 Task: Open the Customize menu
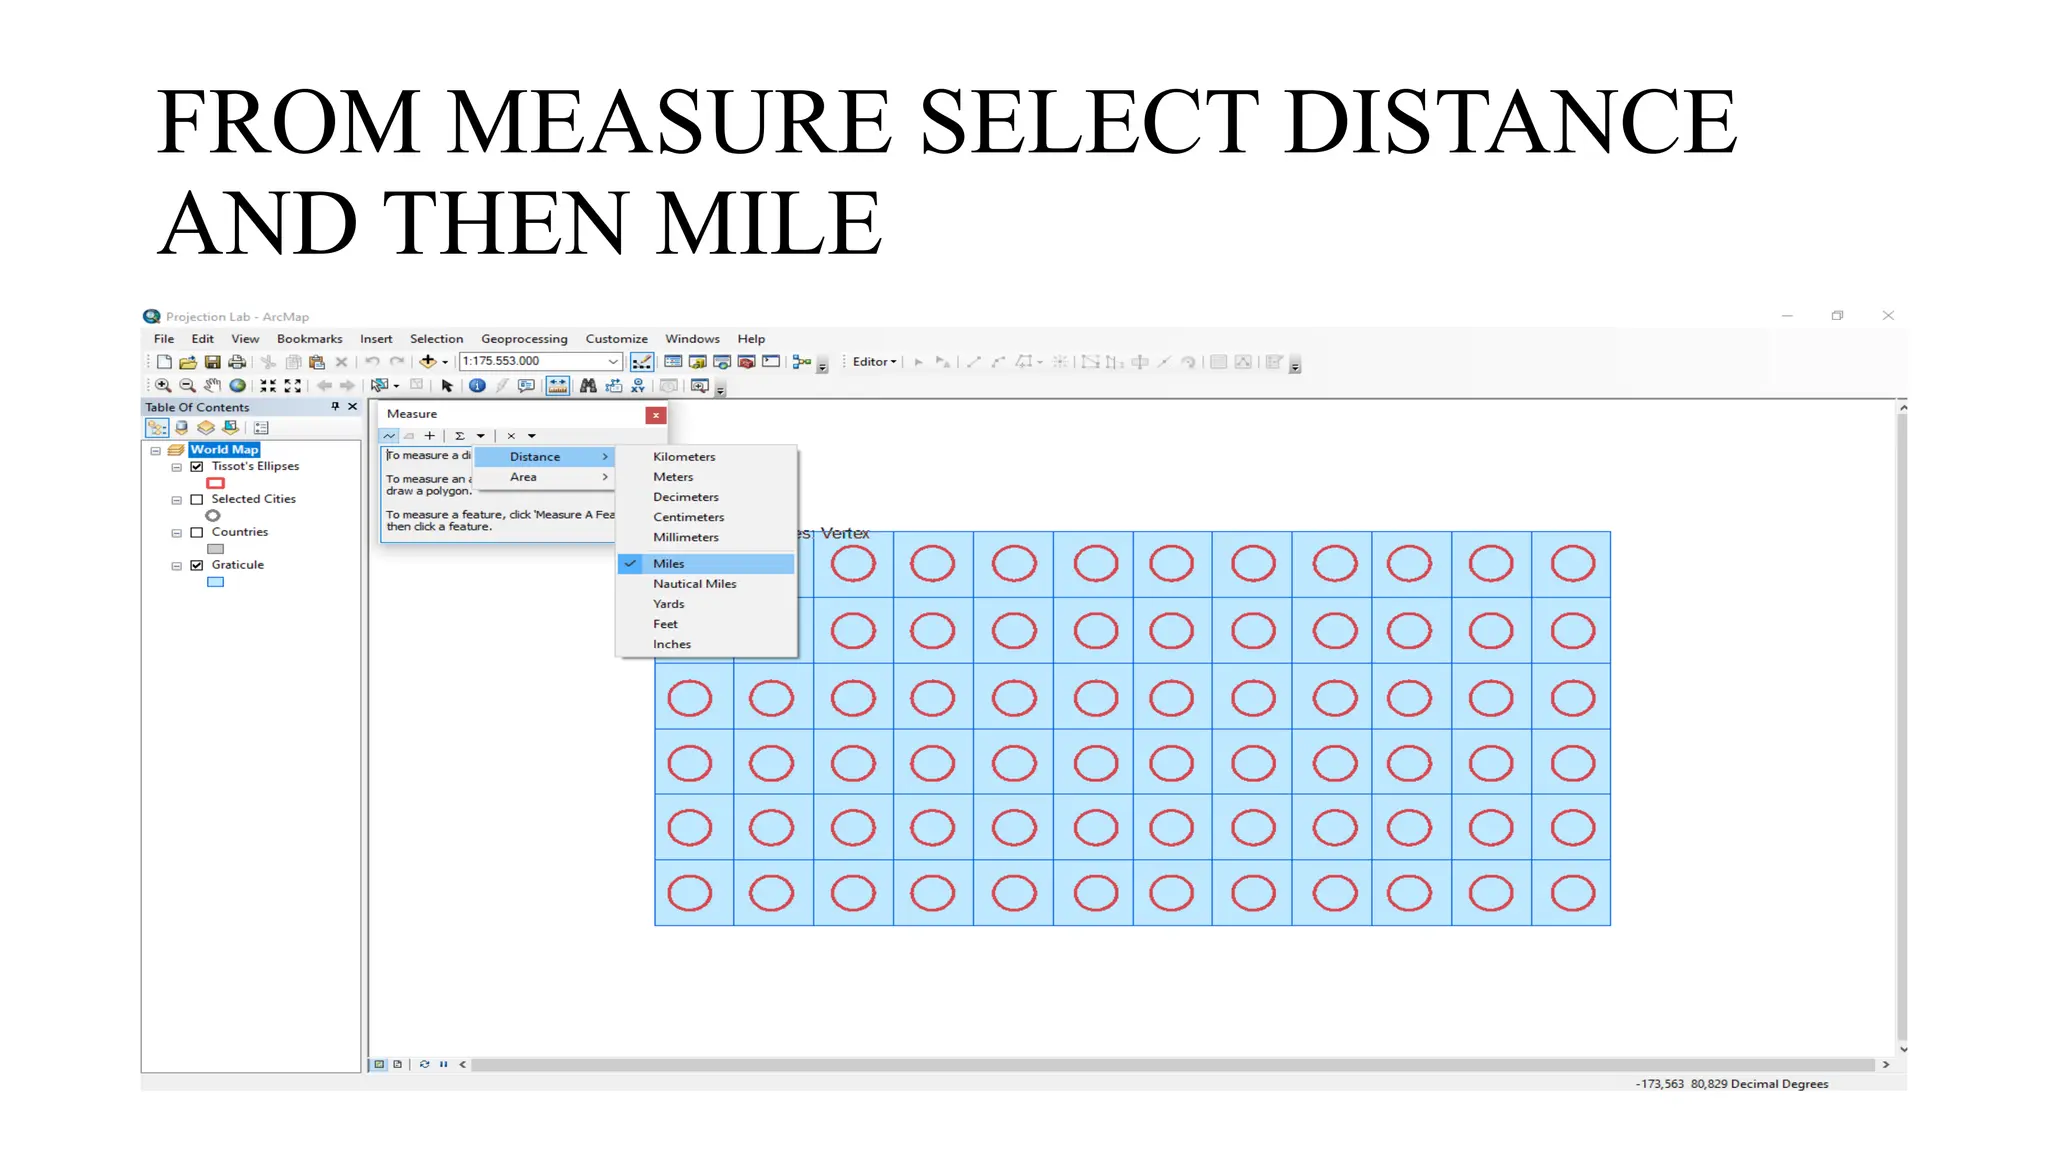pyautogui.click(x=616, y=339)
